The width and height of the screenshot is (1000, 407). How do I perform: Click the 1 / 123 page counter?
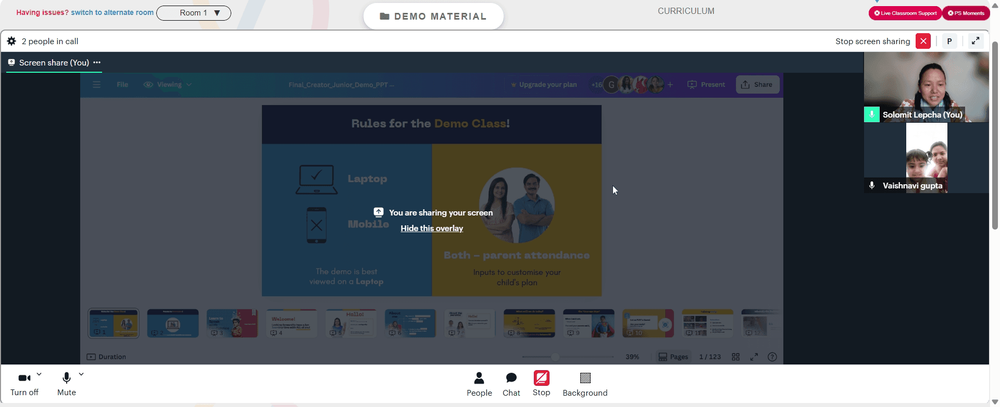click(710, 357)
